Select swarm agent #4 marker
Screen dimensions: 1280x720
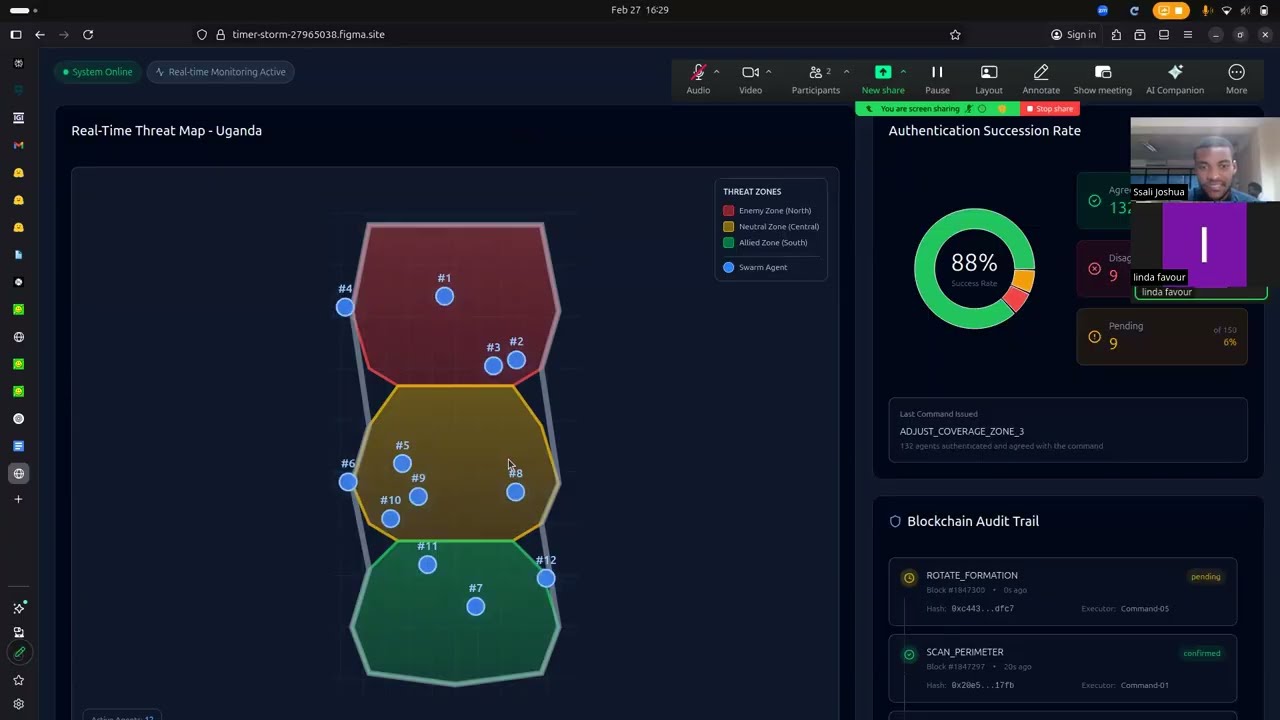345,307
